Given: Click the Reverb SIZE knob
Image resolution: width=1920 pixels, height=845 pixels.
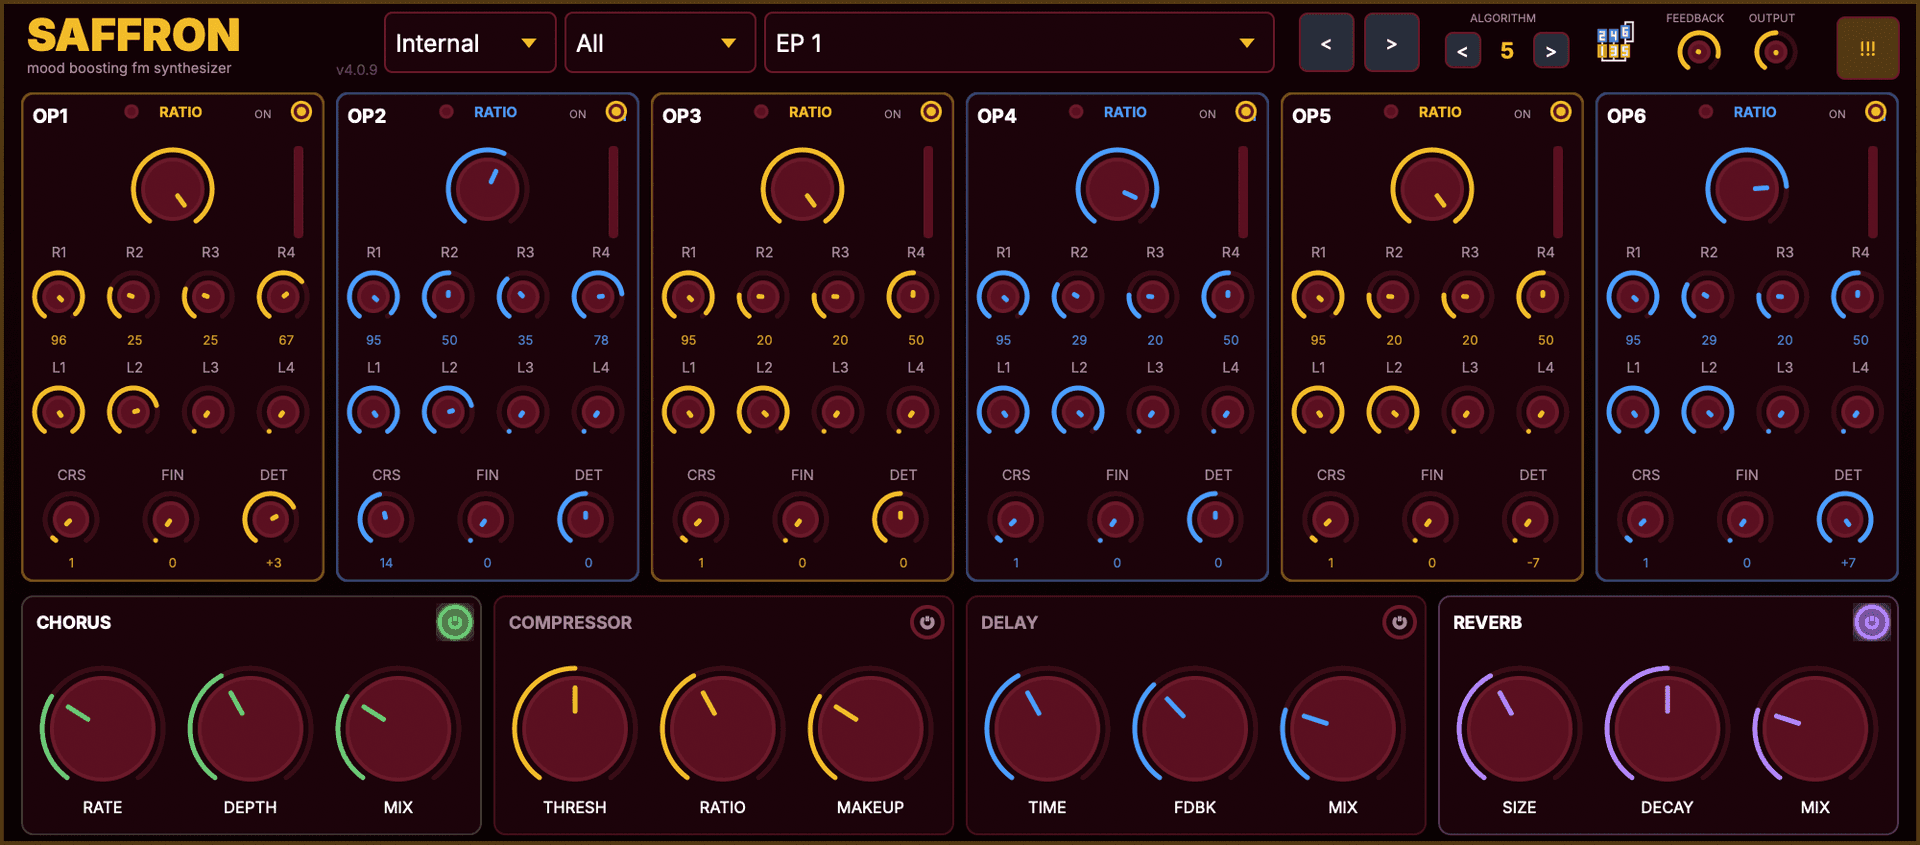Looking at the screenshot, I should click(x=1519, y=727).
